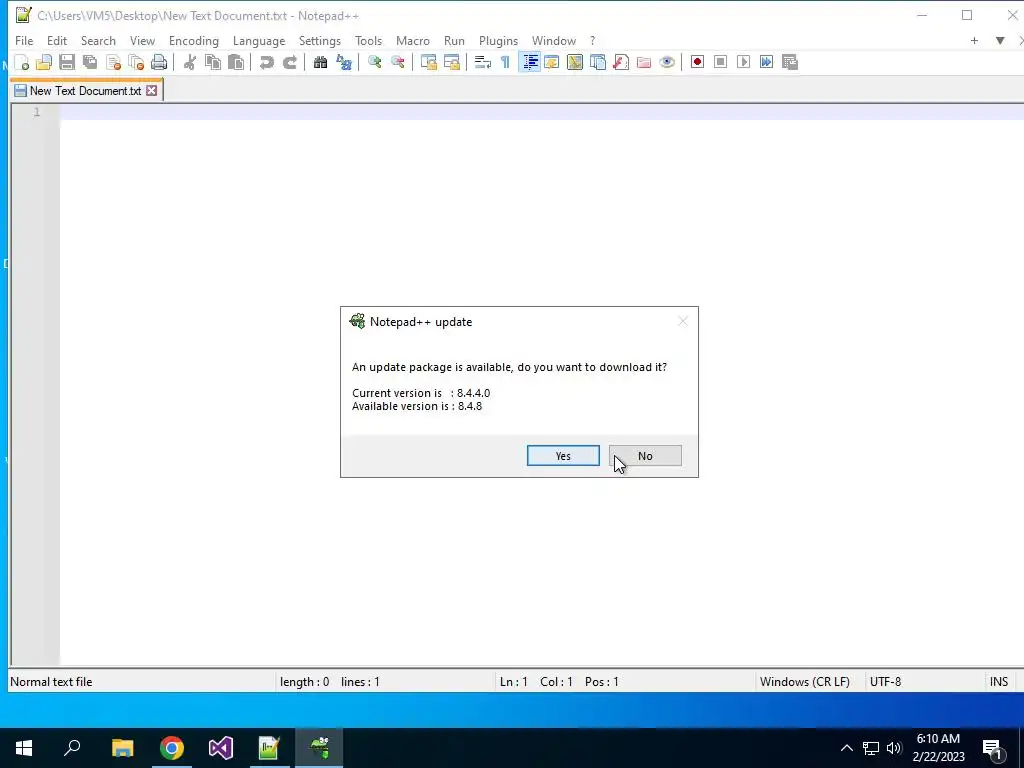The width and height of the screenshot is (1024, 768).
Task: Toggle the Function List panel icon
Action: pos(621,62)
